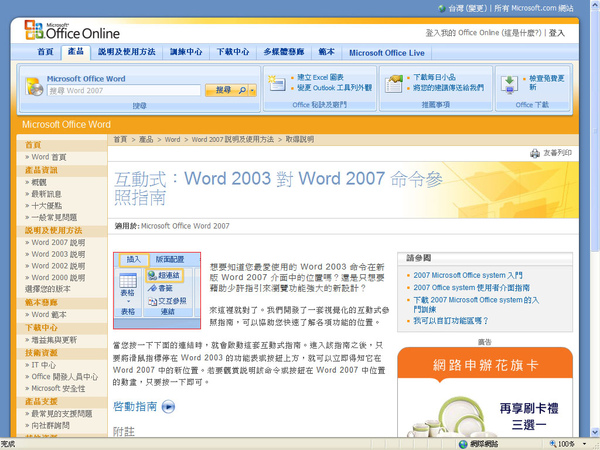The image size is (600, 450).
Task: Click the interactive guide ribbon thumbnail
Action: point(157,290)
